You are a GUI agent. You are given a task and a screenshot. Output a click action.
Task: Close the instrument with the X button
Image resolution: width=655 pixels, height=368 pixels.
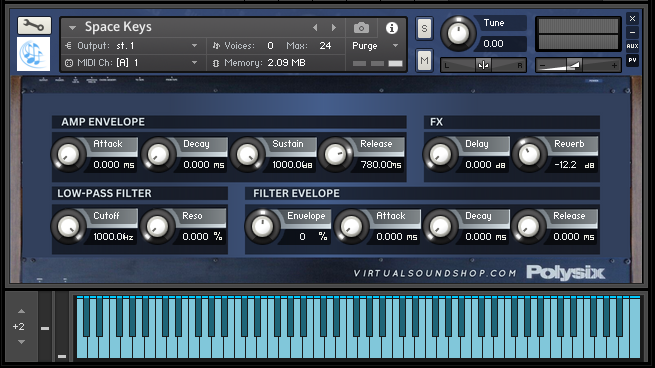pyautogui.click(x=632, y=18)
